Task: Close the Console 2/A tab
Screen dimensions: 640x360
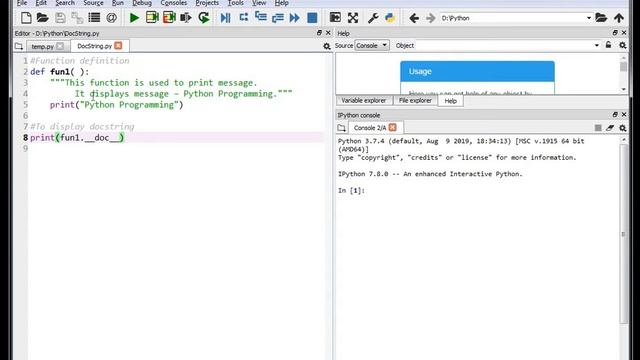Action: click(x=393, y=127)
